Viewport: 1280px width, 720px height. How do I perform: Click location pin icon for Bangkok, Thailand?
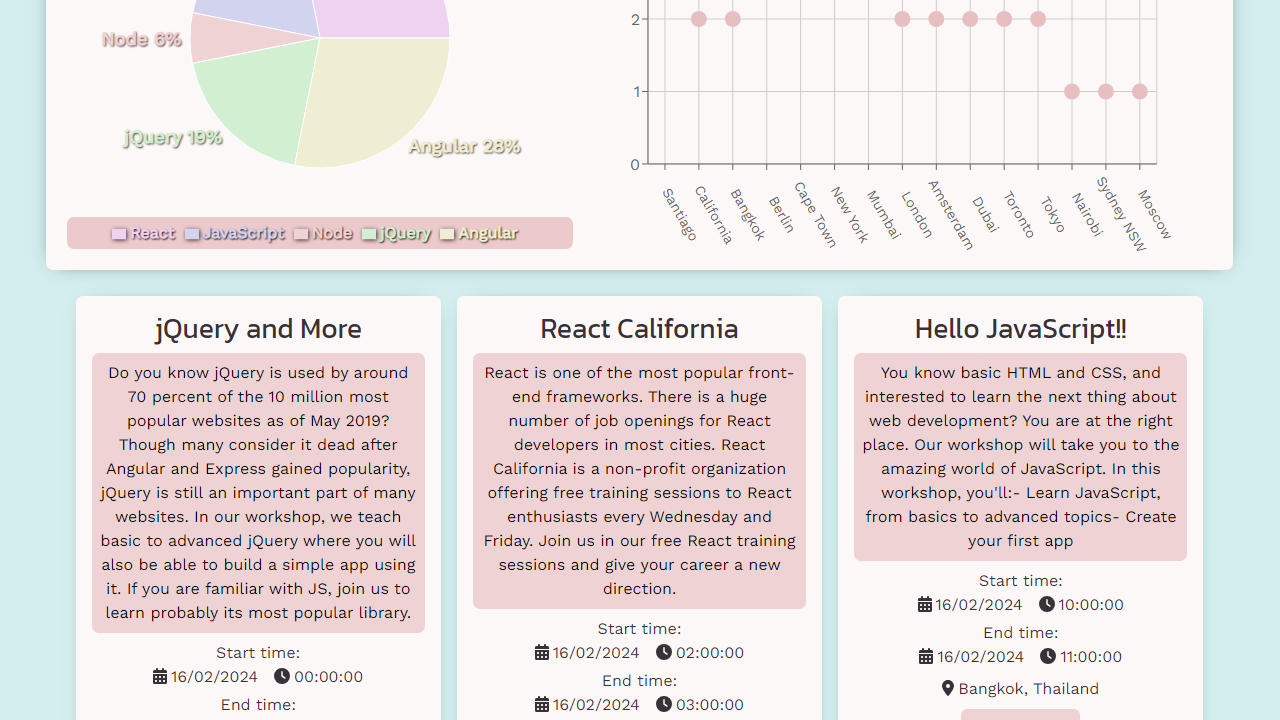(x=948, y=689)
